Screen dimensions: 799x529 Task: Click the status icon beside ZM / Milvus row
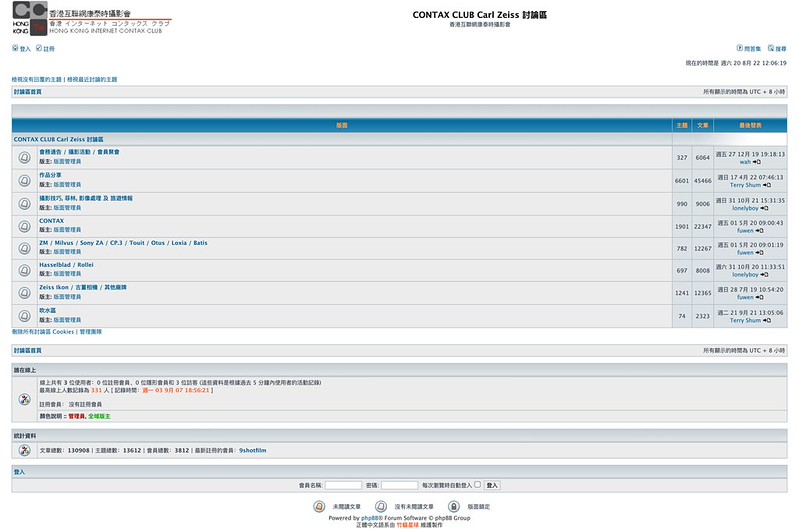(x=24, y=248)
